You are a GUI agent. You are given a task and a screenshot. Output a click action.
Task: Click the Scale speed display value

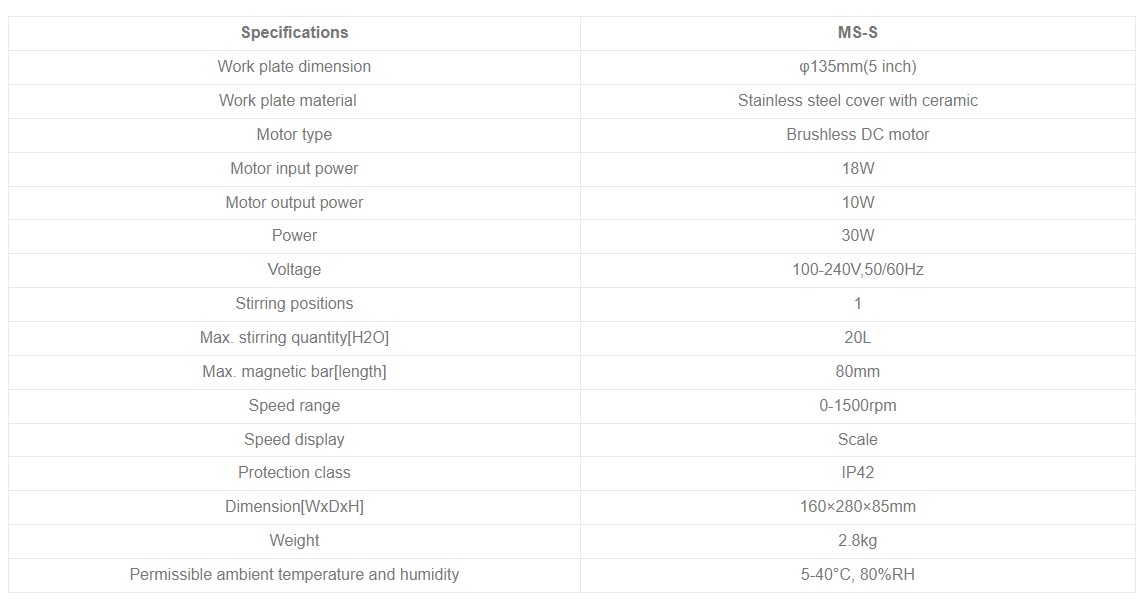coord(857,439)
